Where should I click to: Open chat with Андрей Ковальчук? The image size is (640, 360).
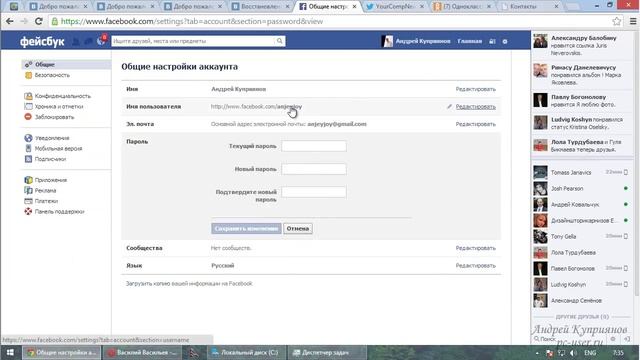pyautogui.click(x=582, y=204)
